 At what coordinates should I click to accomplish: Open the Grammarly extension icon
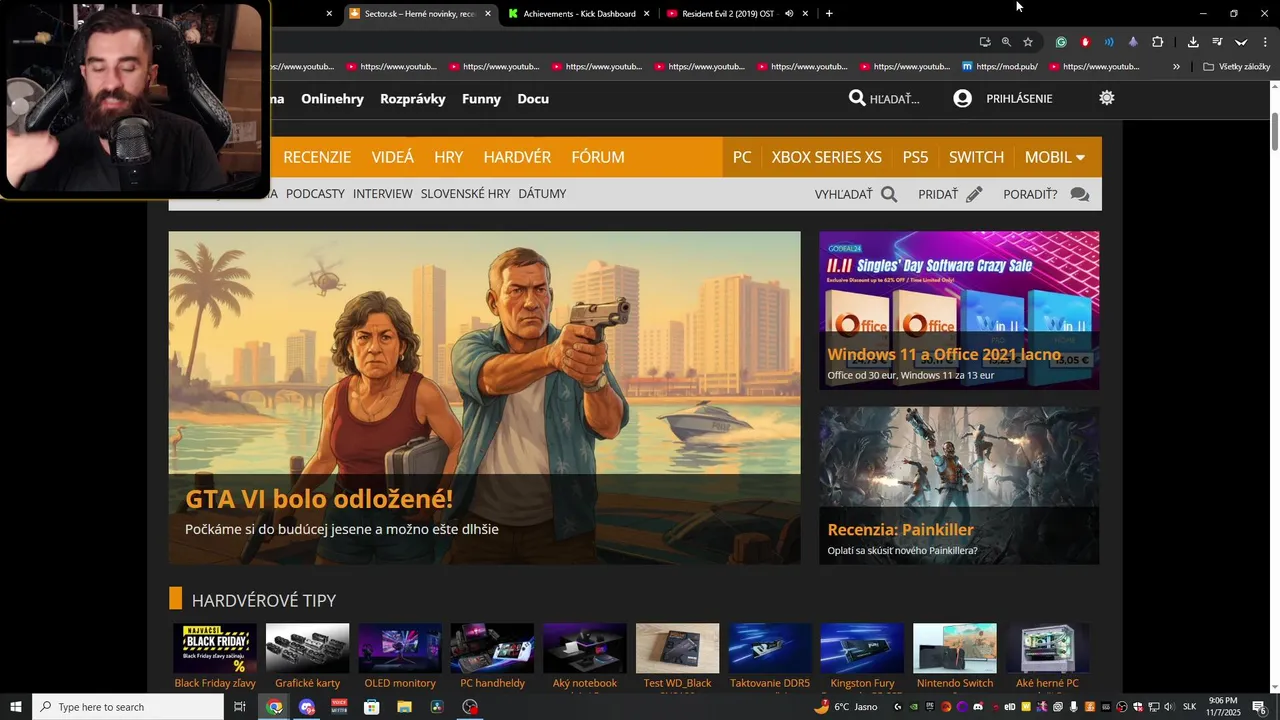[x=1061, y=42]
